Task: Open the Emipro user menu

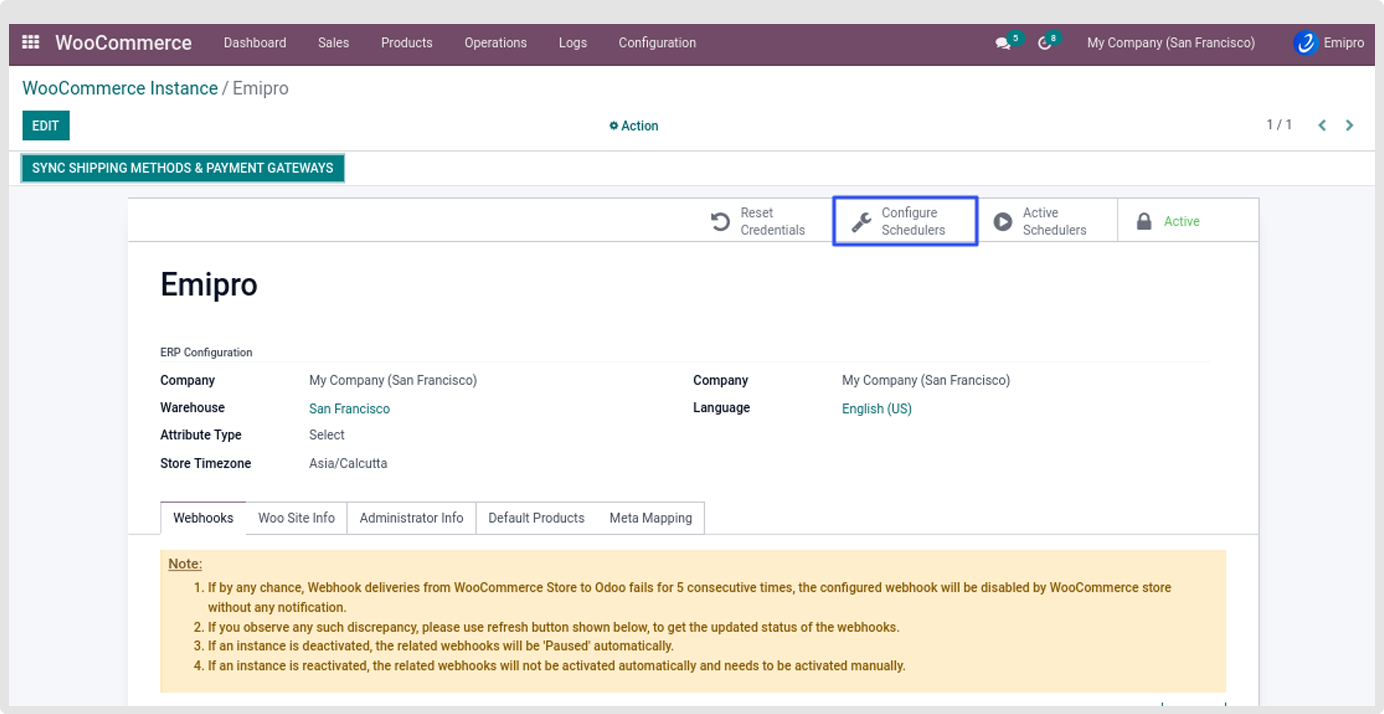Action: coord(1329,43)
